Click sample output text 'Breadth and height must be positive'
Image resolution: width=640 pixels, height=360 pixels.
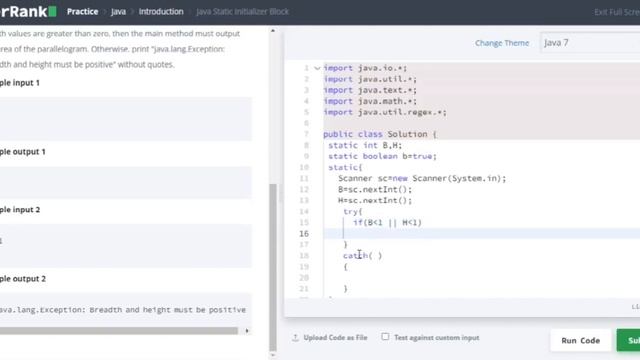167,310
